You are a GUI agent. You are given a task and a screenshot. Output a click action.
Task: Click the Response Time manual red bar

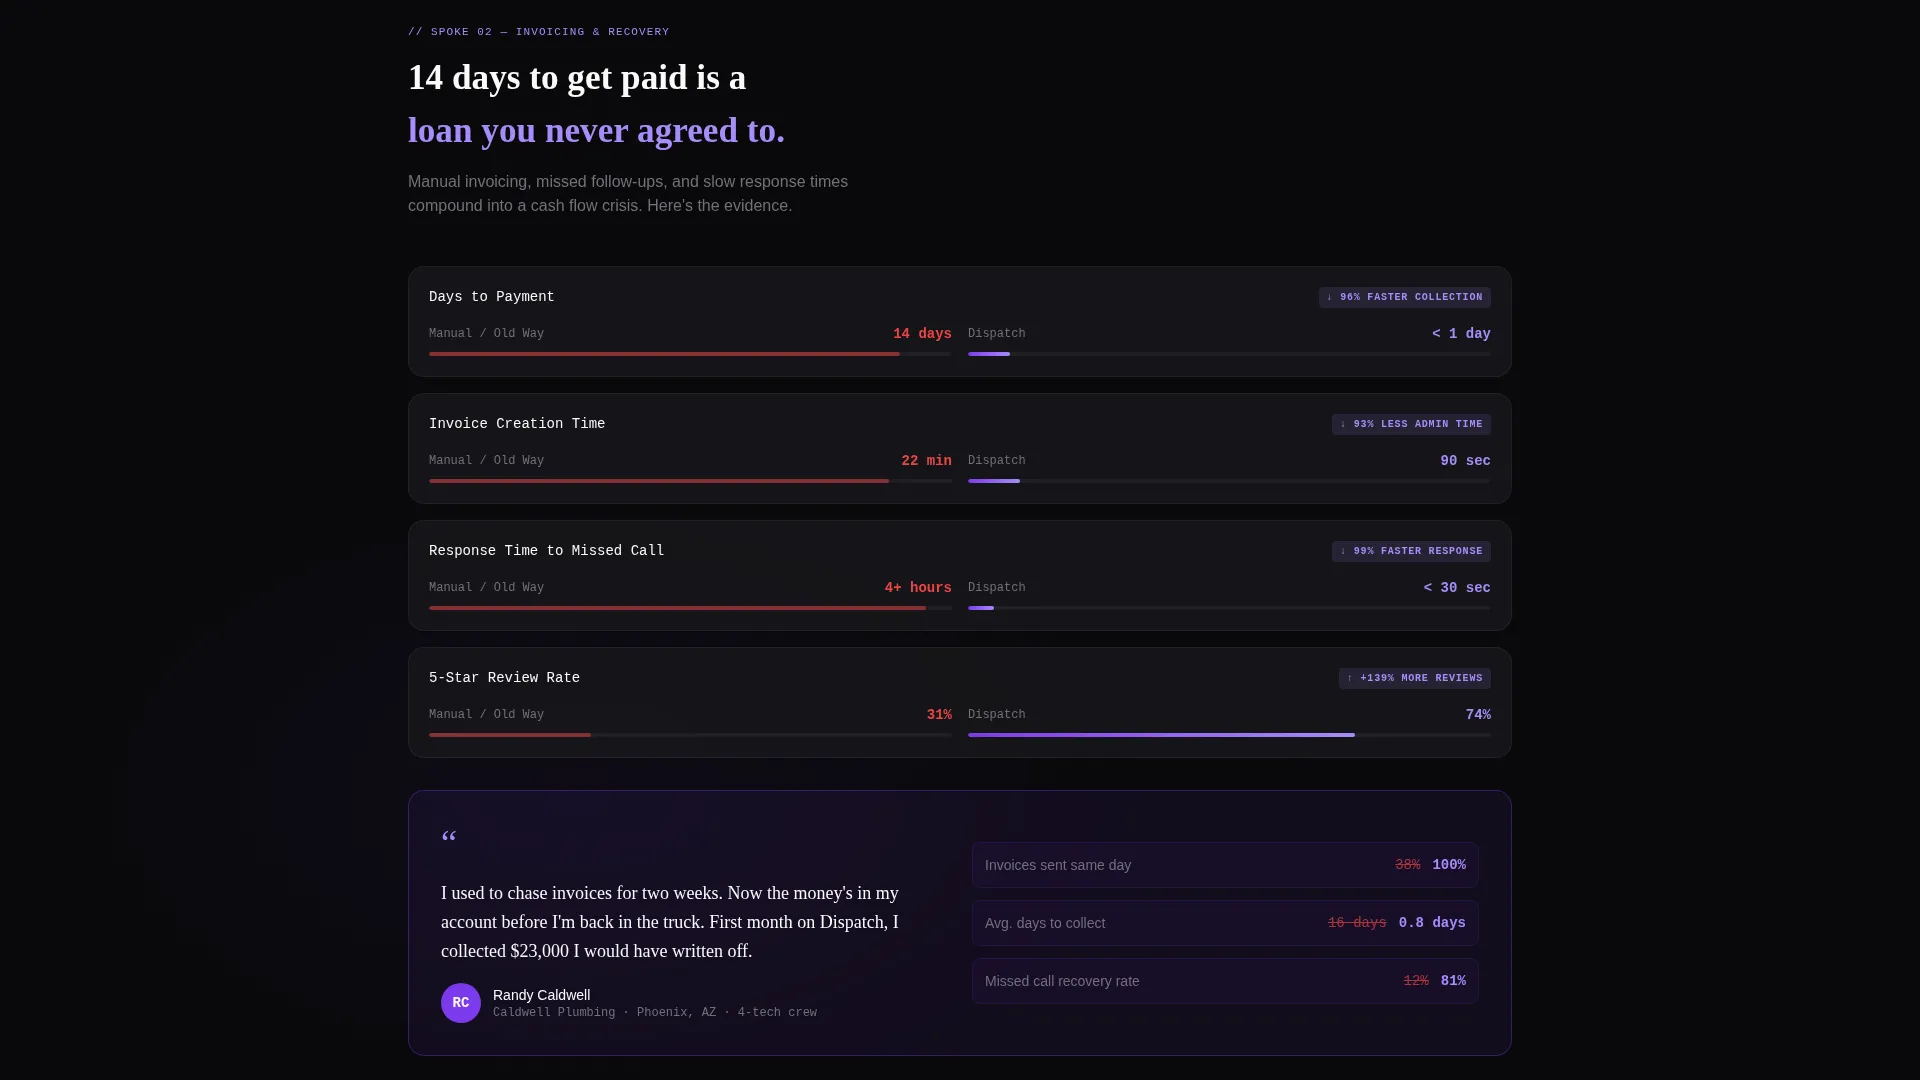[x=690, y=608]
